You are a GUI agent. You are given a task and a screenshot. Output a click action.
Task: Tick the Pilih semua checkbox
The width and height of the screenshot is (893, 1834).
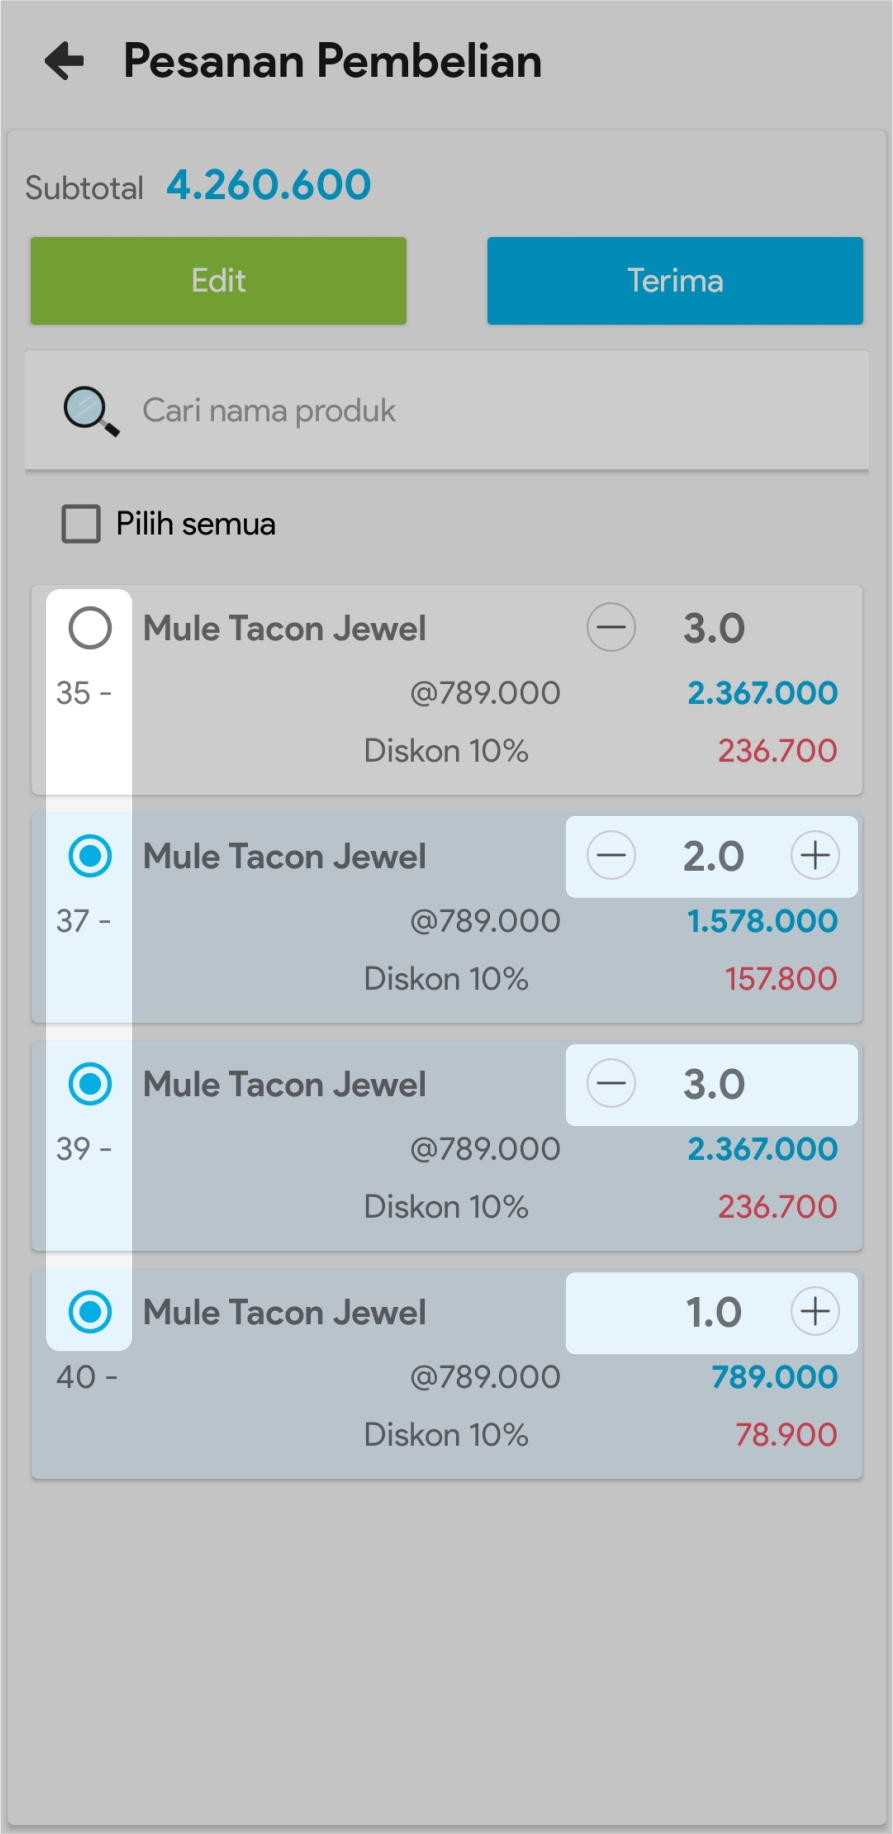(81, 524)
